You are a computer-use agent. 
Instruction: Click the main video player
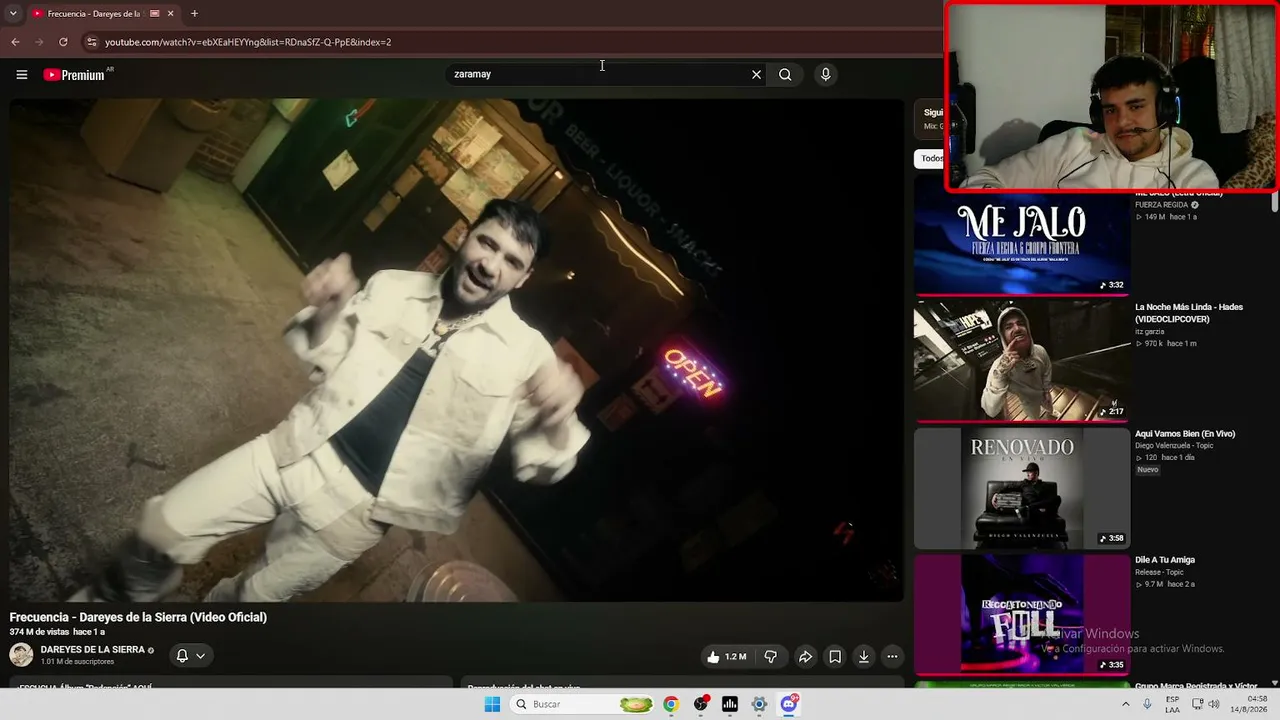[x=456, y=350]
